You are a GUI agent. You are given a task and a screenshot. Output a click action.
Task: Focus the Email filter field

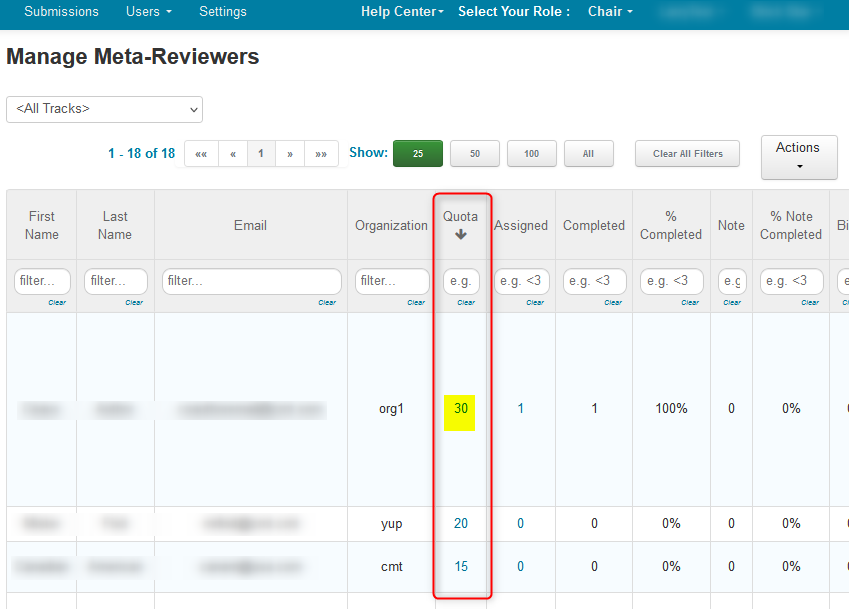point(252,281)
